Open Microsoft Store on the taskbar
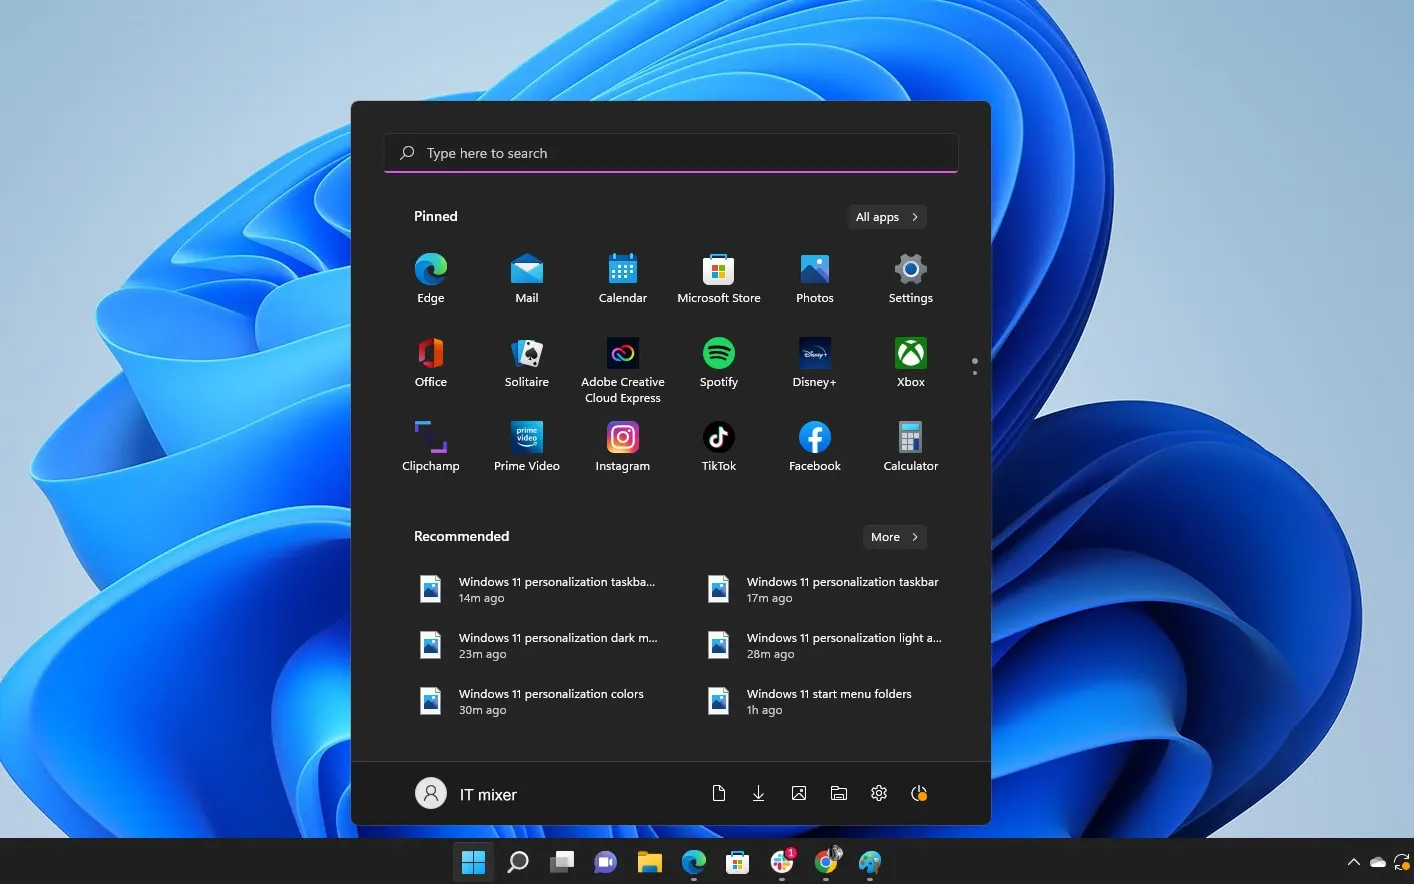Image resolution: width=1414 pixels, height=884 pixels. pos(737,861)
